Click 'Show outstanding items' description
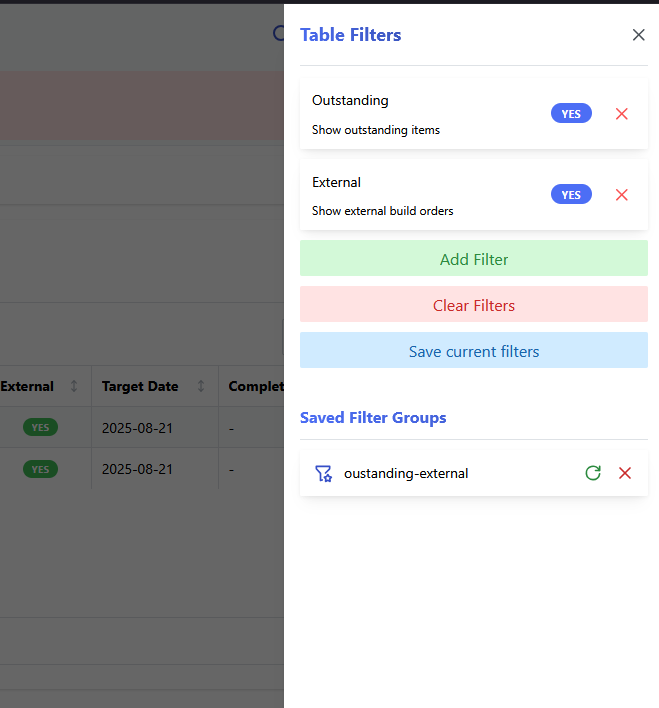Viewport: 659px width, 708px height. [x=376, y=130]
